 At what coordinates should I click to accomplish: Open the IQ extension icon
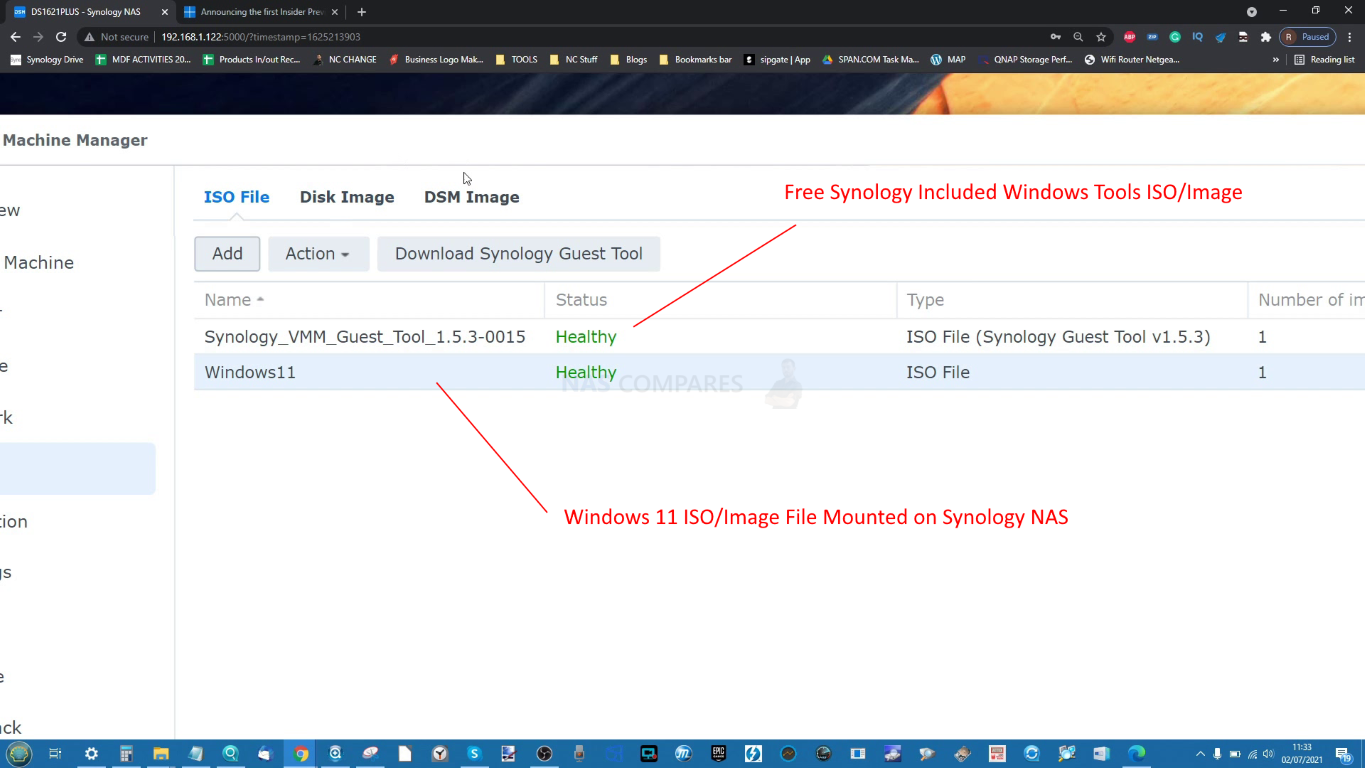pos(1197,37)
